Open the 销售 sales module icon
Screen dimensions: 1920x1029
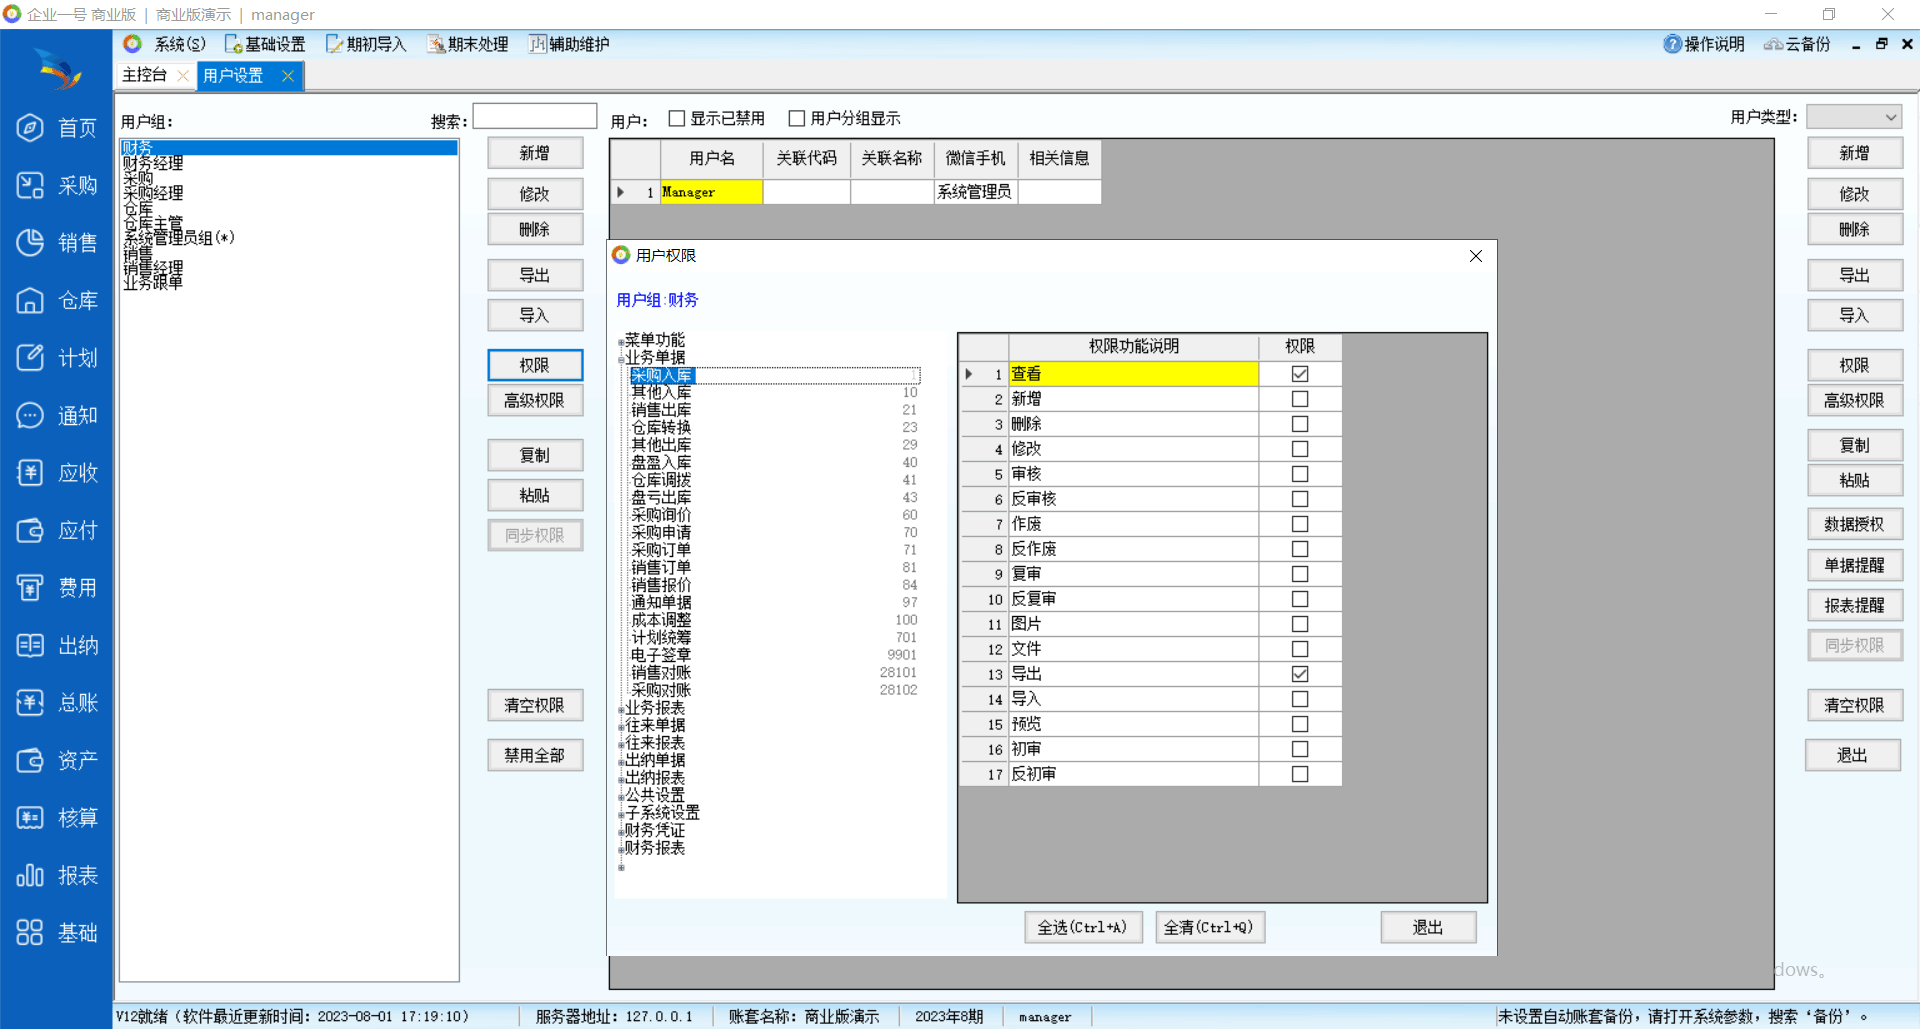coord(30,243)
